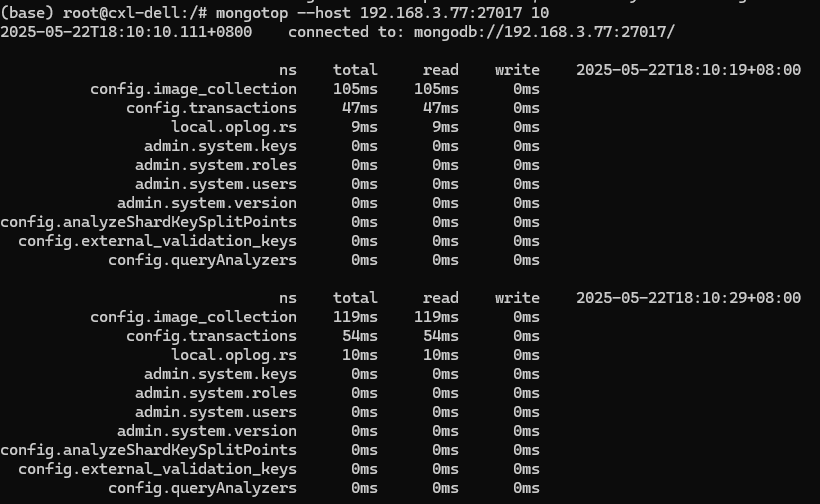The height and width of the screenshot is (504, 820).
Task: Click the 119ms read value
Action: (436, 317)
